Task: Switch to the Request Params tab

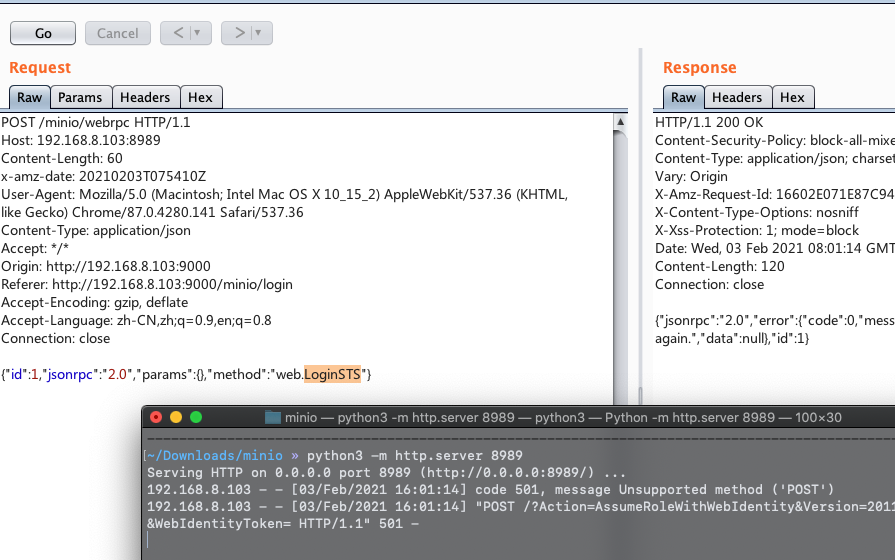Action: pyautogui.click(x=80, y=97)
